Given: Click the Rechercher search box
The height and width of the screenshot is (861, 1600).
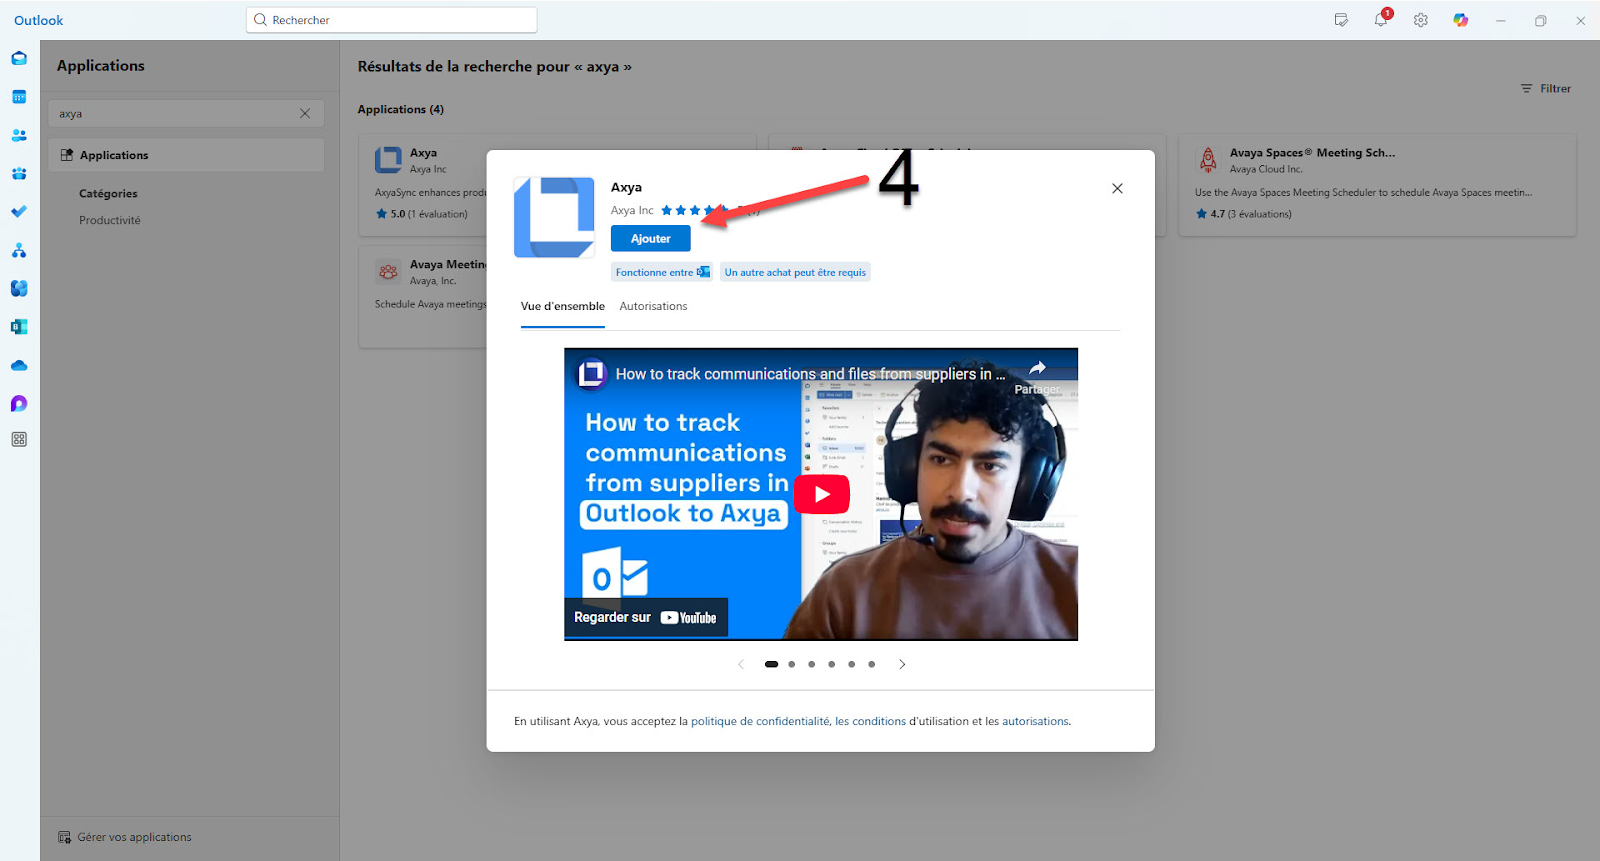Looking at the screenshot, I should coord(391,20).
